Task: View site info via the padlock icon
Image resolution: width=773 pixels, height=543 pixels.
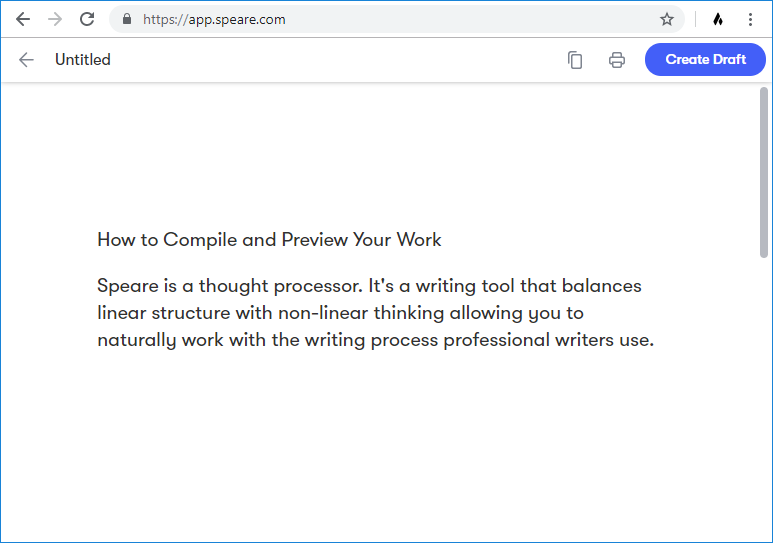Action: point(127,19)
